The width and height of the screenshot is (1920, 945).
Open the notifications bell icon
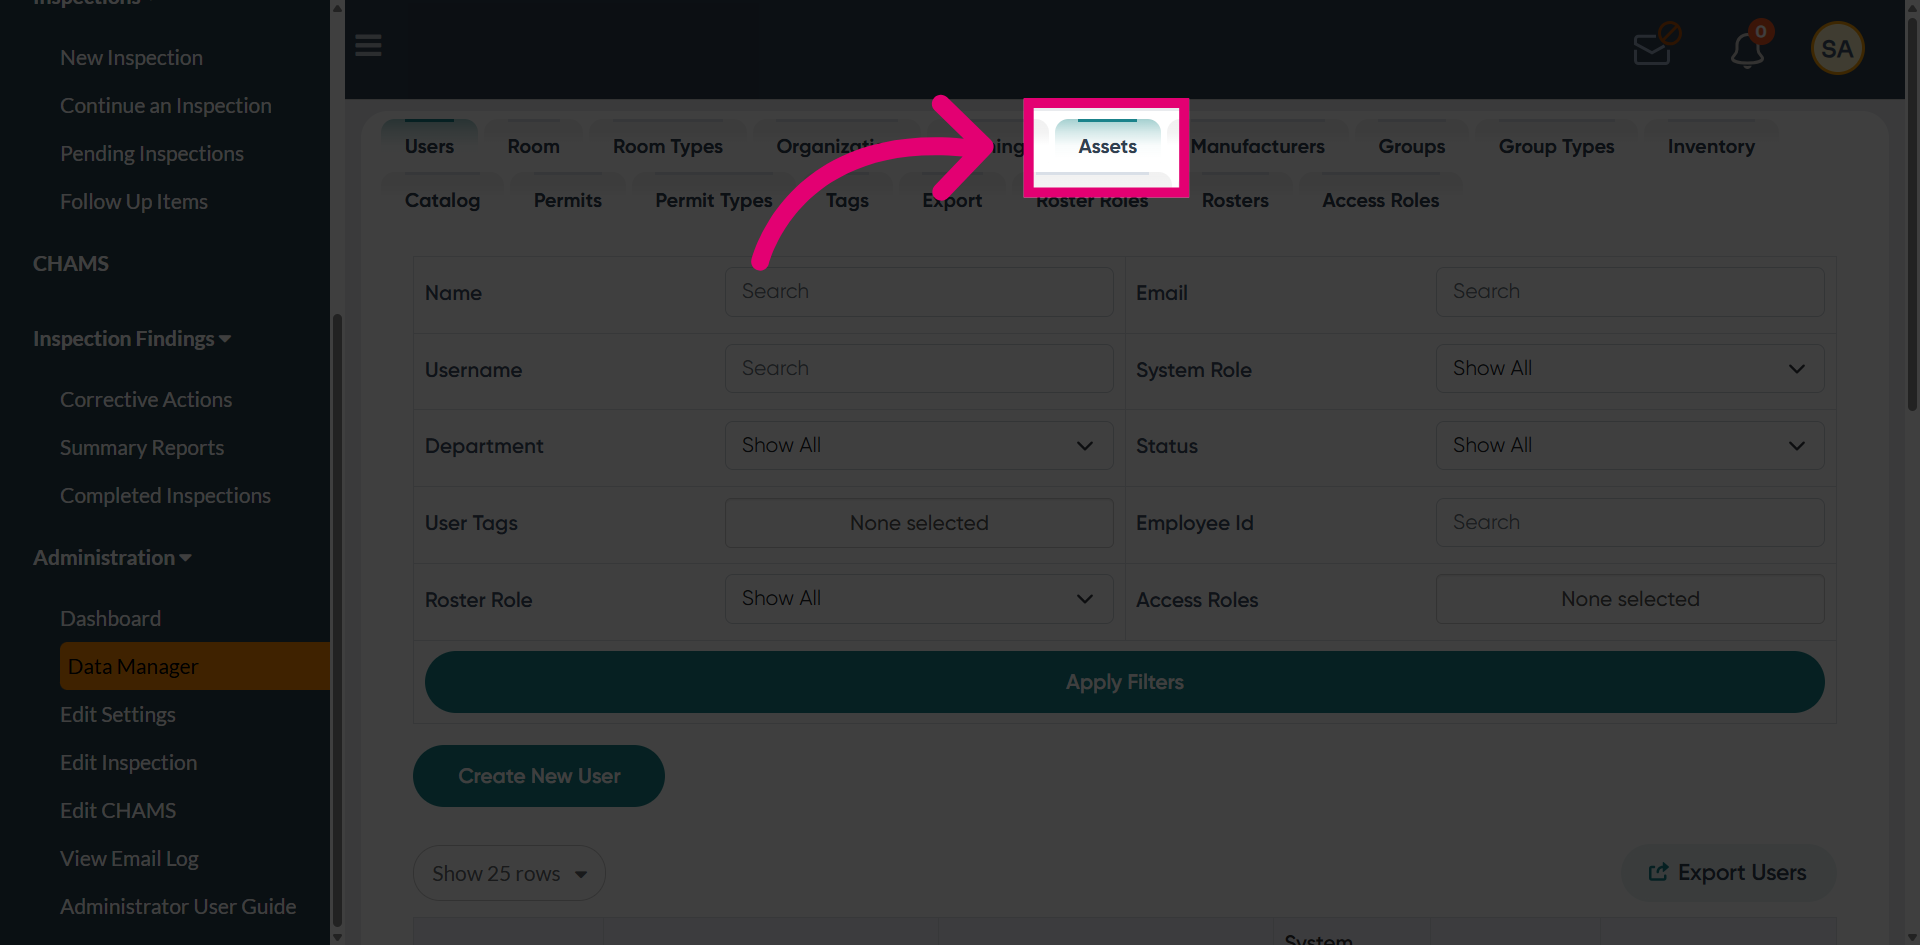point(1749,48)
